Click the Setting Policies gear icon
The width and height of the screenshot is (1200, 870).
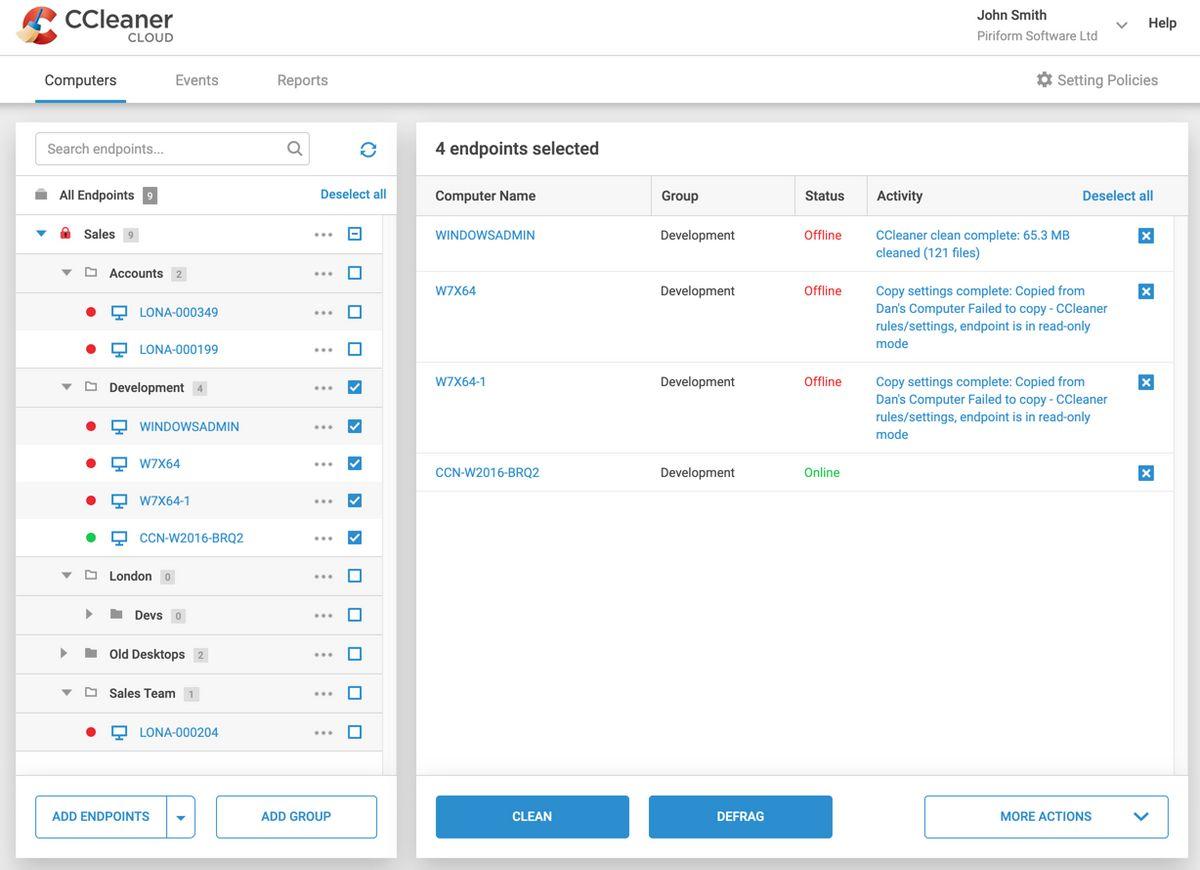[x=1044, y=80]
